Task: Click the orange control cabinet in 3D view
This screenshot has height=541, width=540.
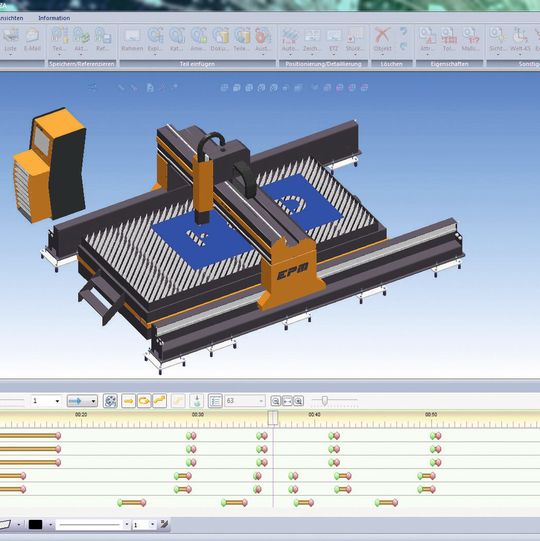Action: click(x=50, y=166)
